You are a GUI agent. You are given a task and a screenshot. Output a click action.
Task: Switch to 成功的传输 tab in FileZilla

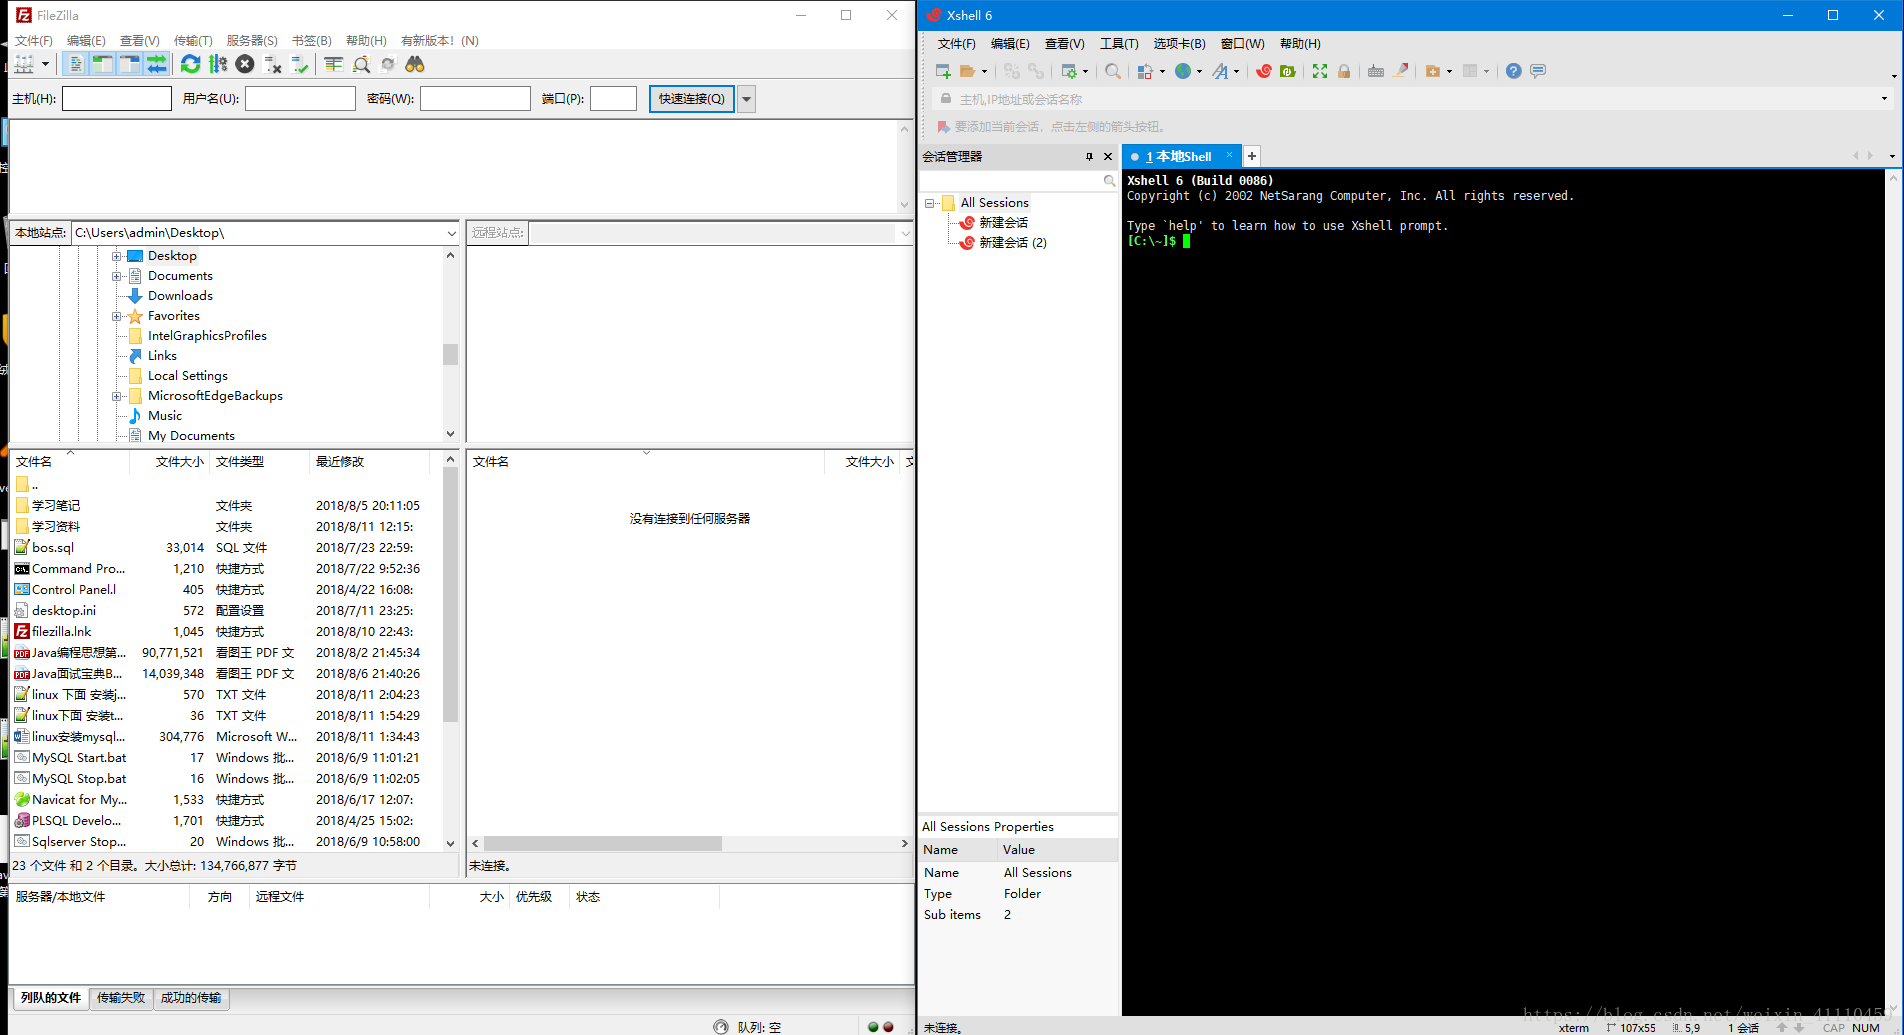click(191, 998)
